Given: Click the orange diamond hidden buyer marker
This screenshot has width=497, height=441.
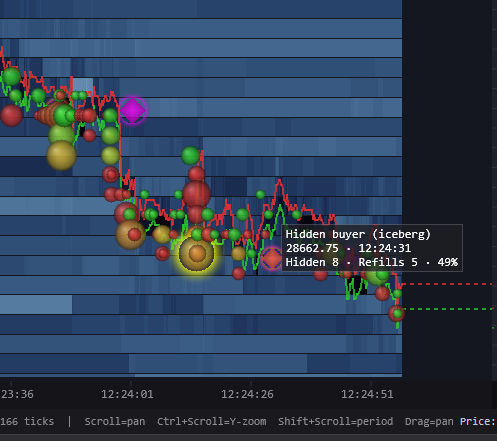Looking at the screenshot, I should click(272, 259).
